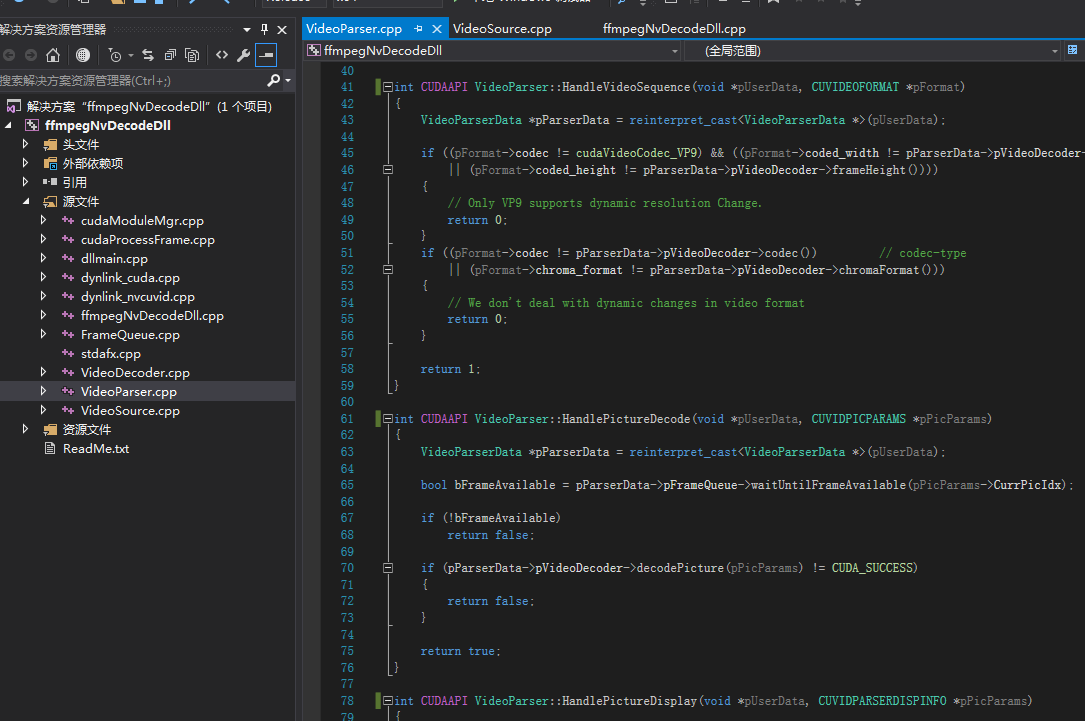Image resolution: width=1085 pixels, height=721 pixels.
Task: Toggle the Preview Selected Items button
Action: [266, 55]
